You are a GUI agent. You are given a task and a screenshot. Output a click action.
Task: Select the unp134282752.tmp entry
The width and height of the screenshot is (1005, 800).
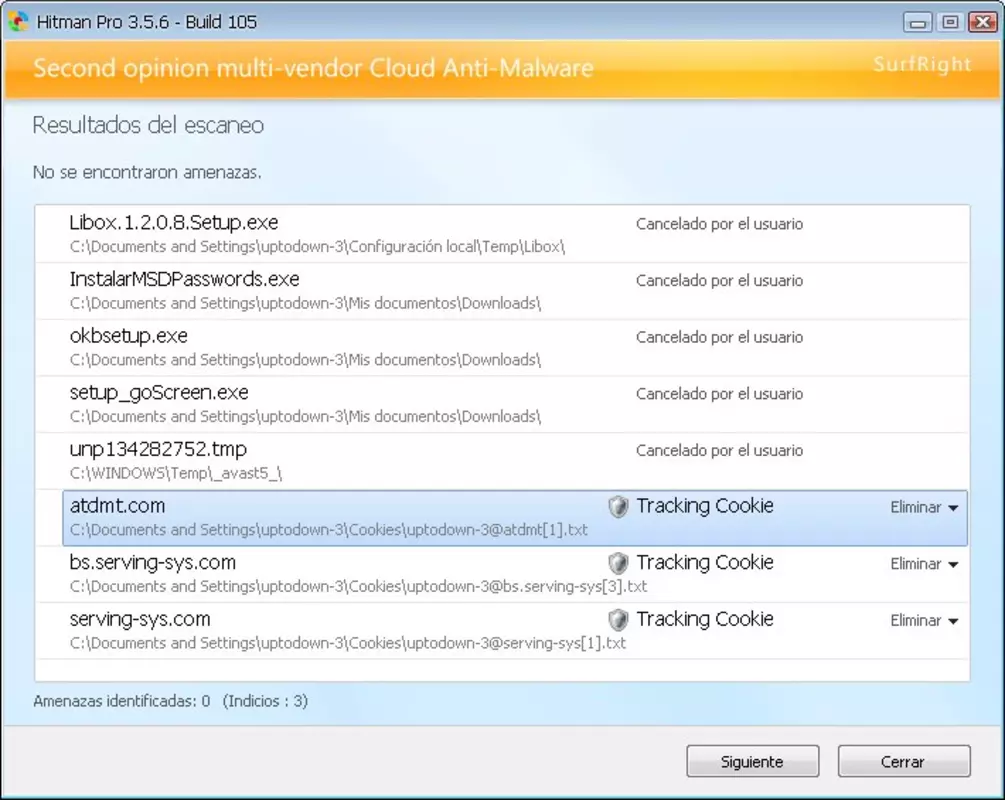[502, 461]
